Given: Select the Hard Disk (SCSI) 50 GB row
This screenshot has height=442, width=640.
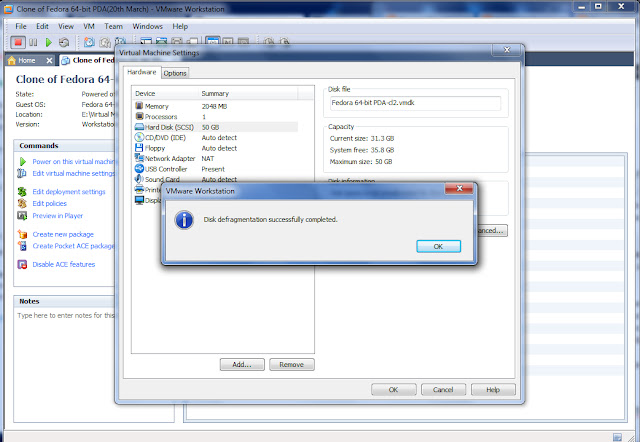Looking at the screenshot, I should point(216,127).
